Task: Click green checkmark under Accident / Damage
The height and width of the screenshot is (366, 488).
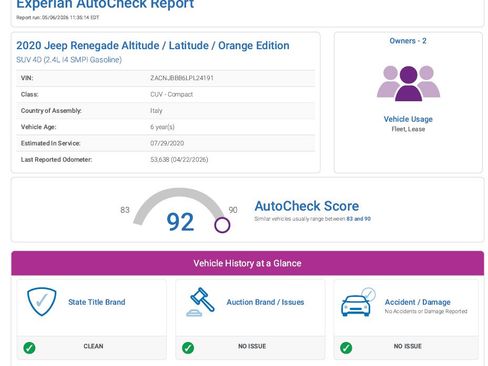Action: coord(346,348)
